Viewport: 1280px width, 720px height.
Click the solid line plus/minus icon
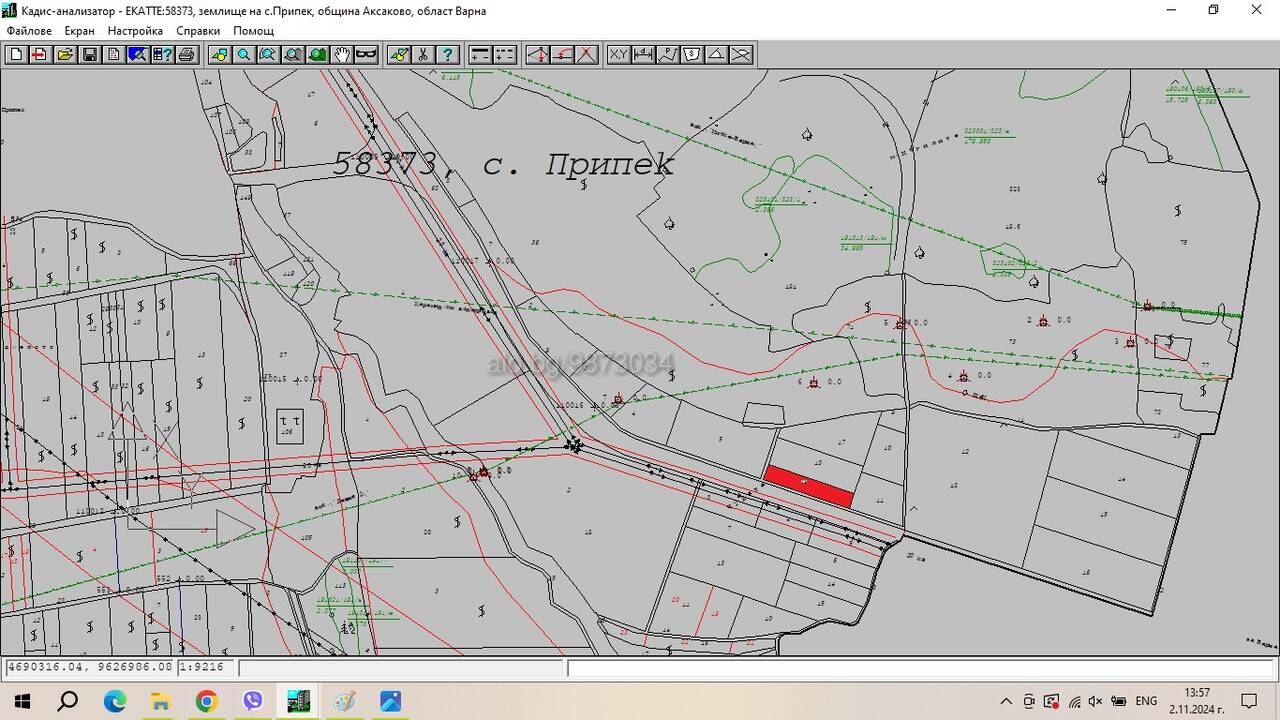[481, 54]
